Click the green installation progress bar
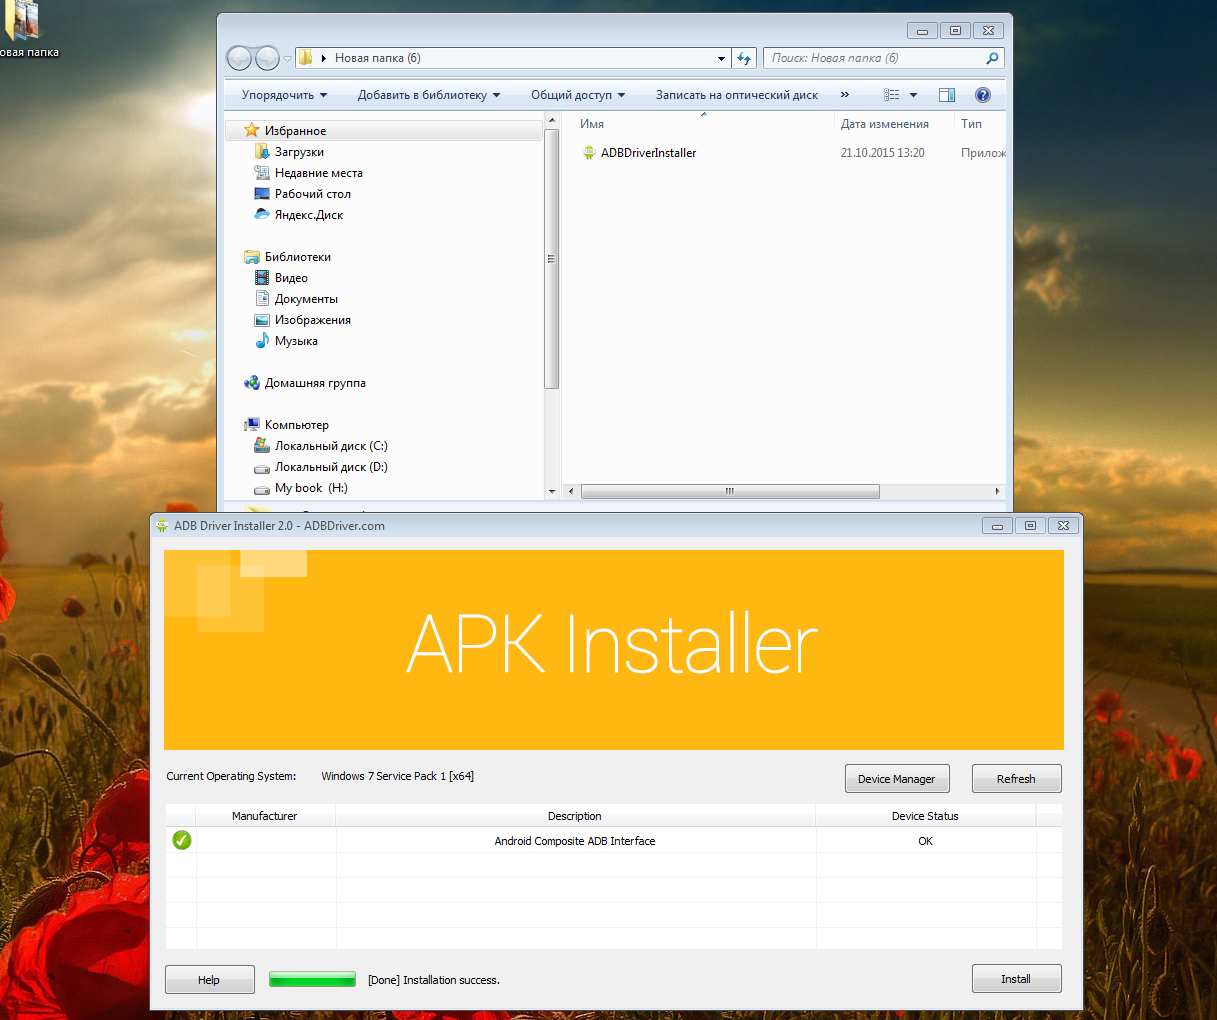 (x=312, y=980)
